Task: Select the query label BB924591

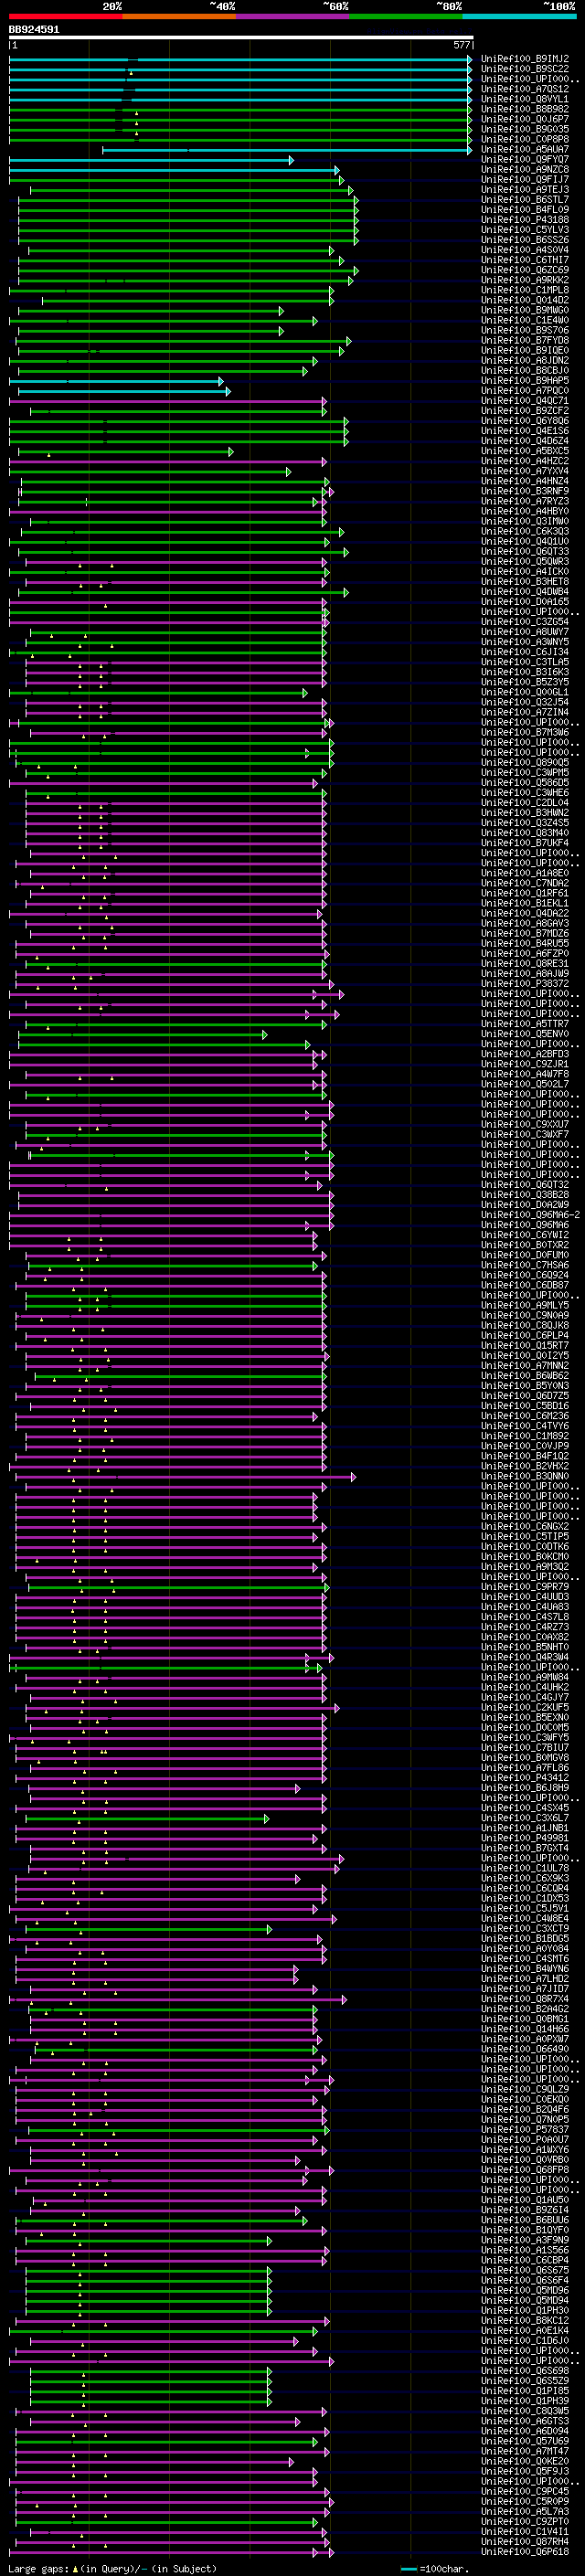Action: coord(34,30)
